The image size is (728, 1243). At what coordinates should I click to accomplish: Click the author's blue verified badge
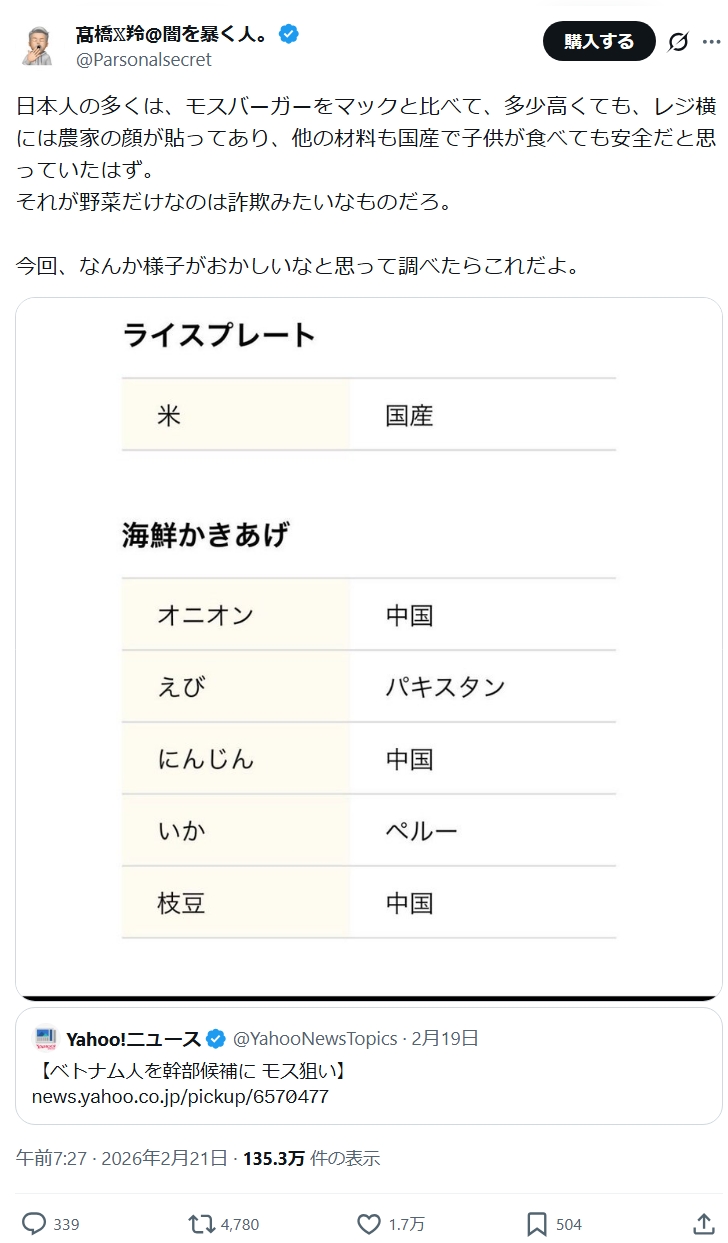point(289,35)
